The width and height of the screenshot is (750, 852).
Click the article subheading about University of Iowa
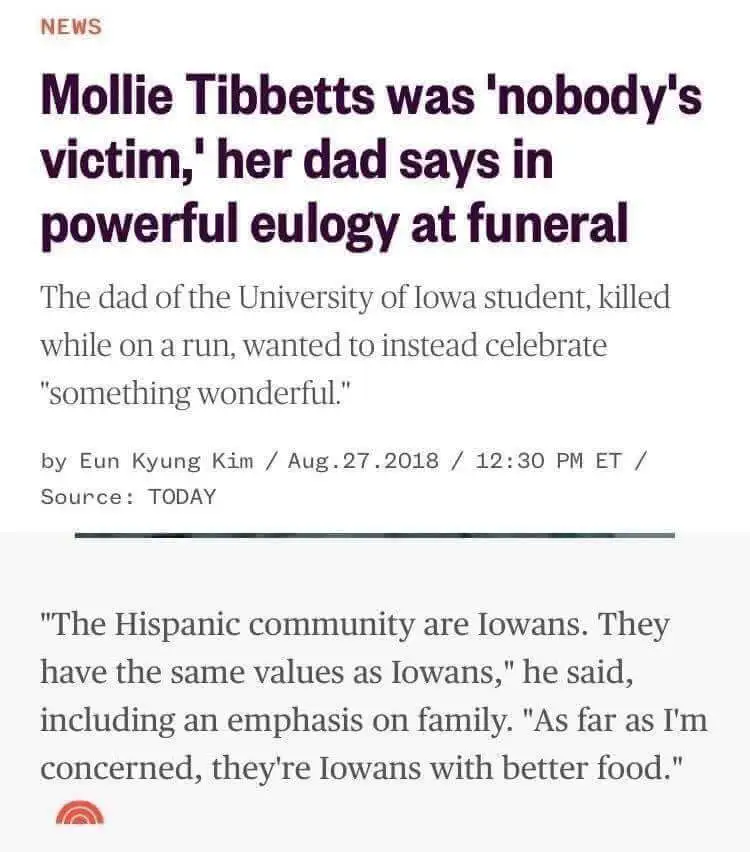(355, 345)
